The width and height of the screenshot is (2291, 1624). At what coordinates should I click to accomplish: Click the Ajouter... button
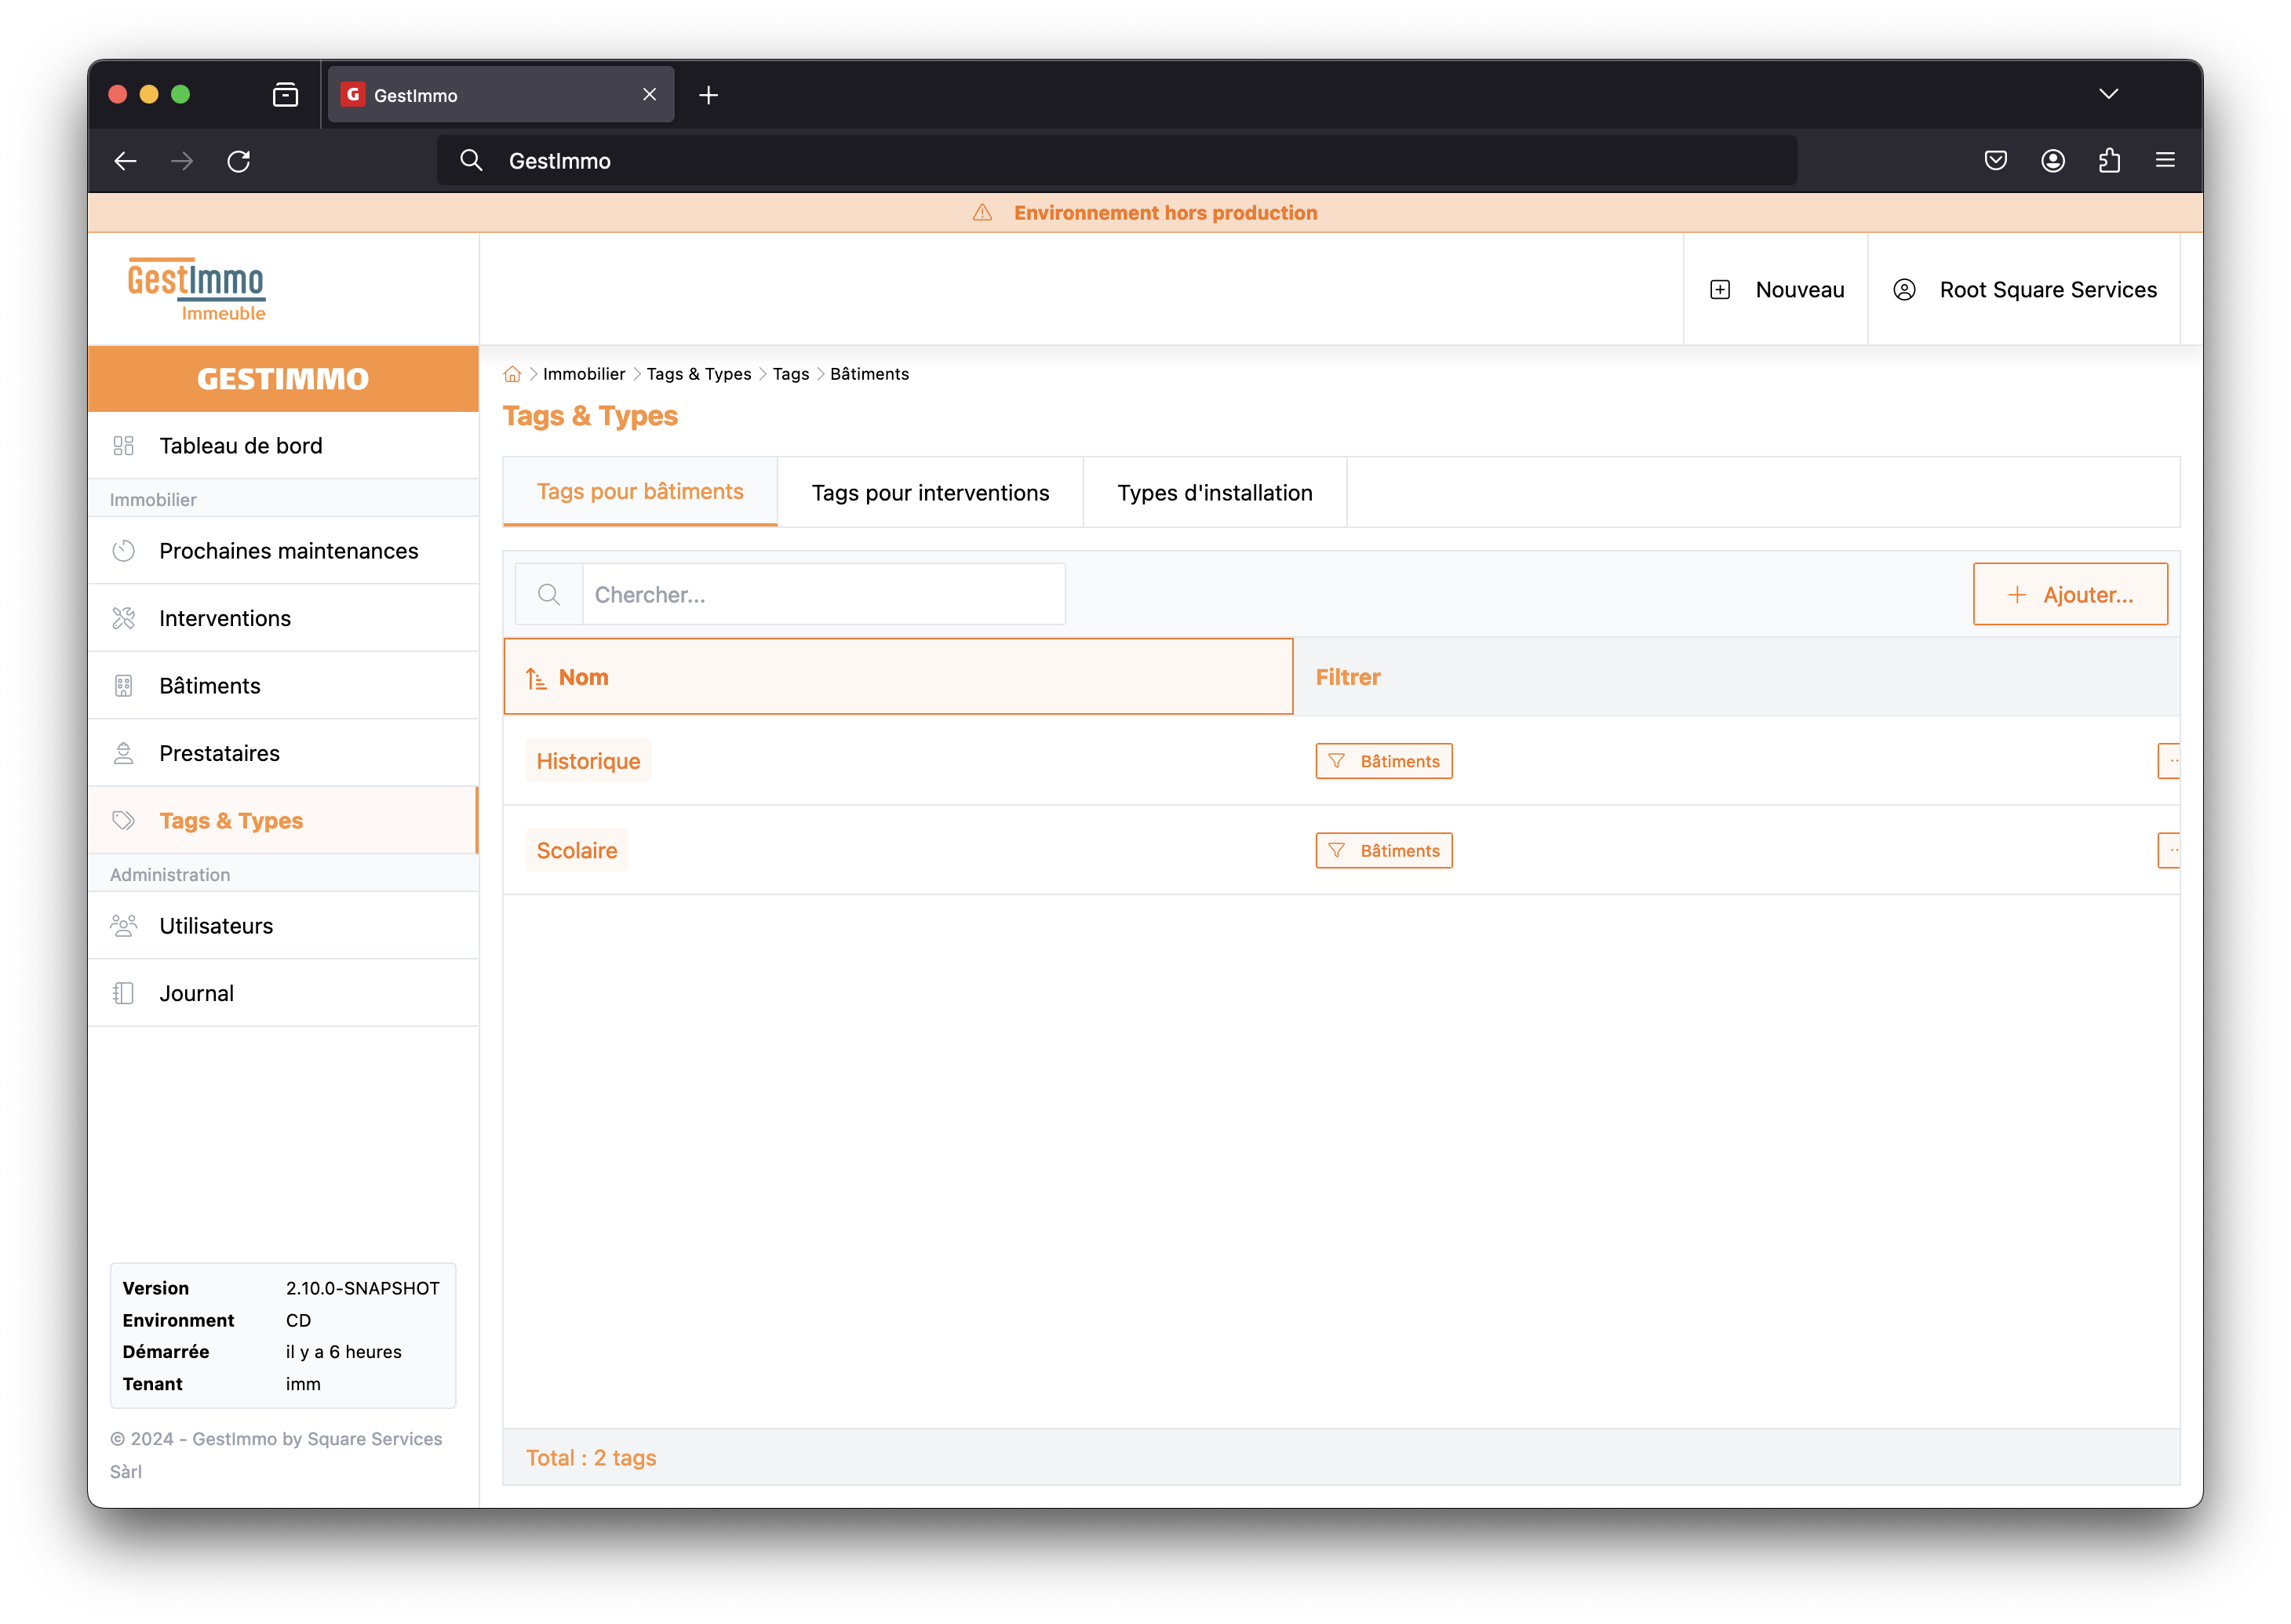(x=2070, y=595)
